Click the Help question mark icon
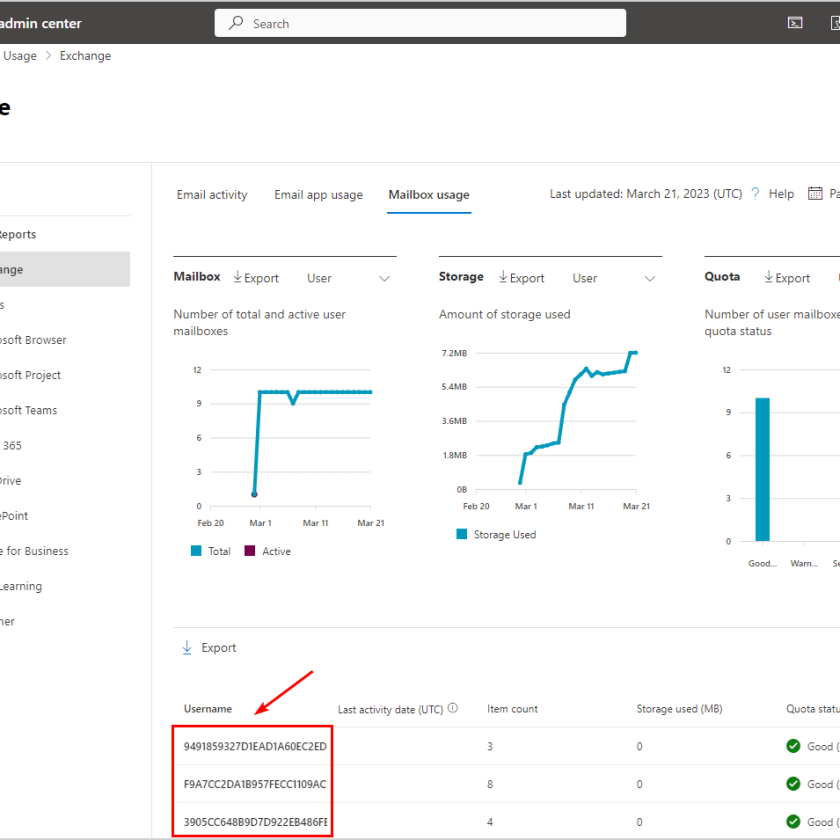 (x=755, y=193)
